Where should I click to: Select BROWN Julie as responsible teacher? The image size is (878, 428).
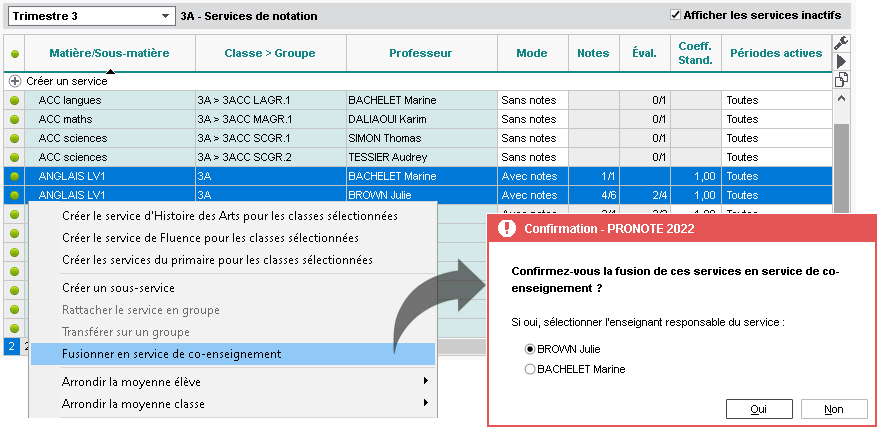pos(529,349)
